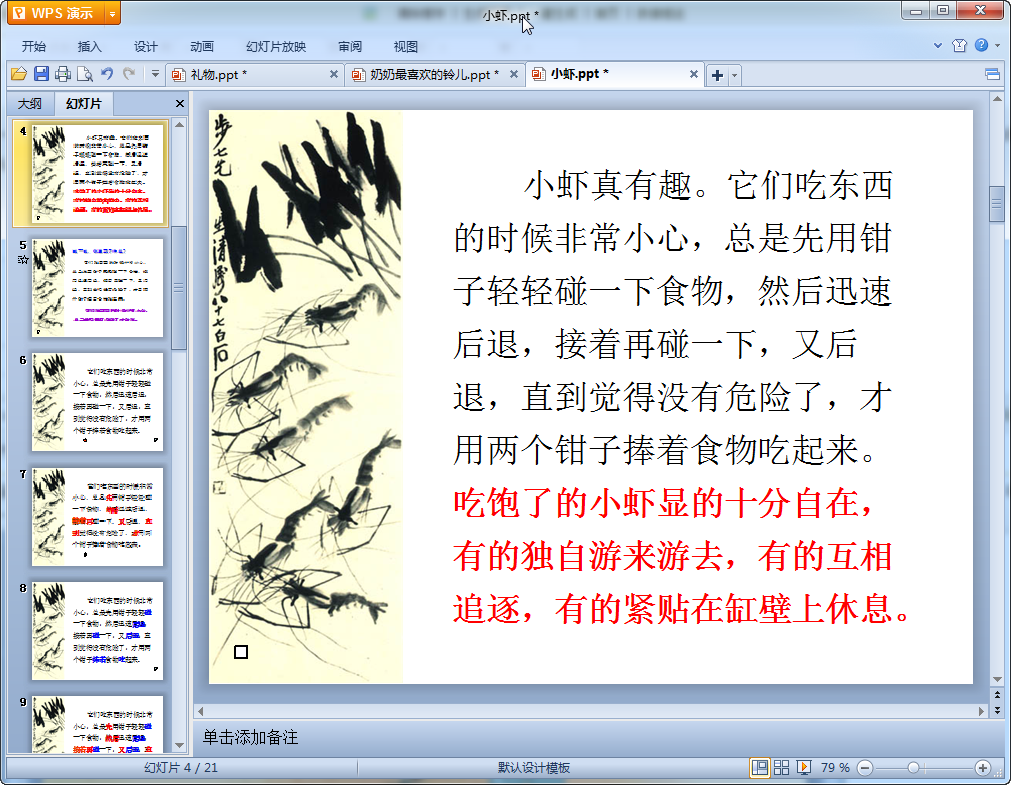Open the WPS 演示 application menu
The width and height of the screenshot is (1011, 785).
[55, 13]
